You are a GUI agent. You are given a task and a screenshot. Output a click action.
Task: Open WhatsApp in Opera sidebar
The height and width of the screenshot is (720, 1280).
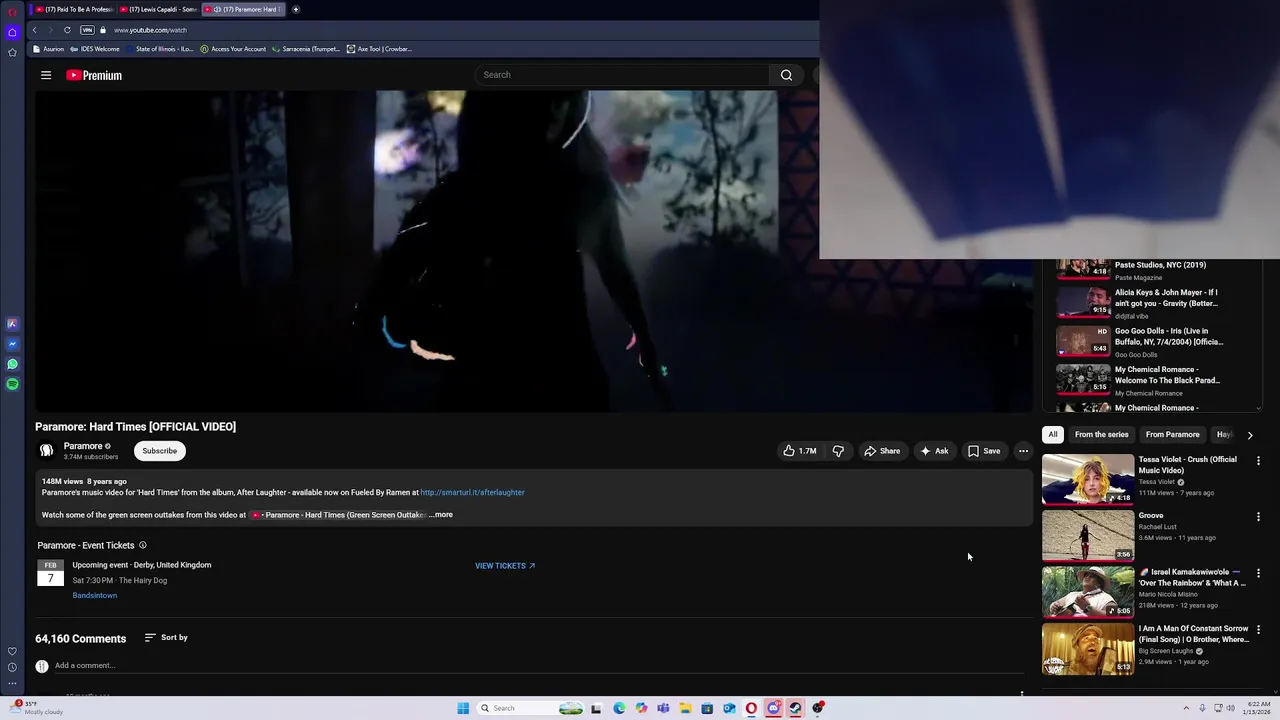pos(12,364)
